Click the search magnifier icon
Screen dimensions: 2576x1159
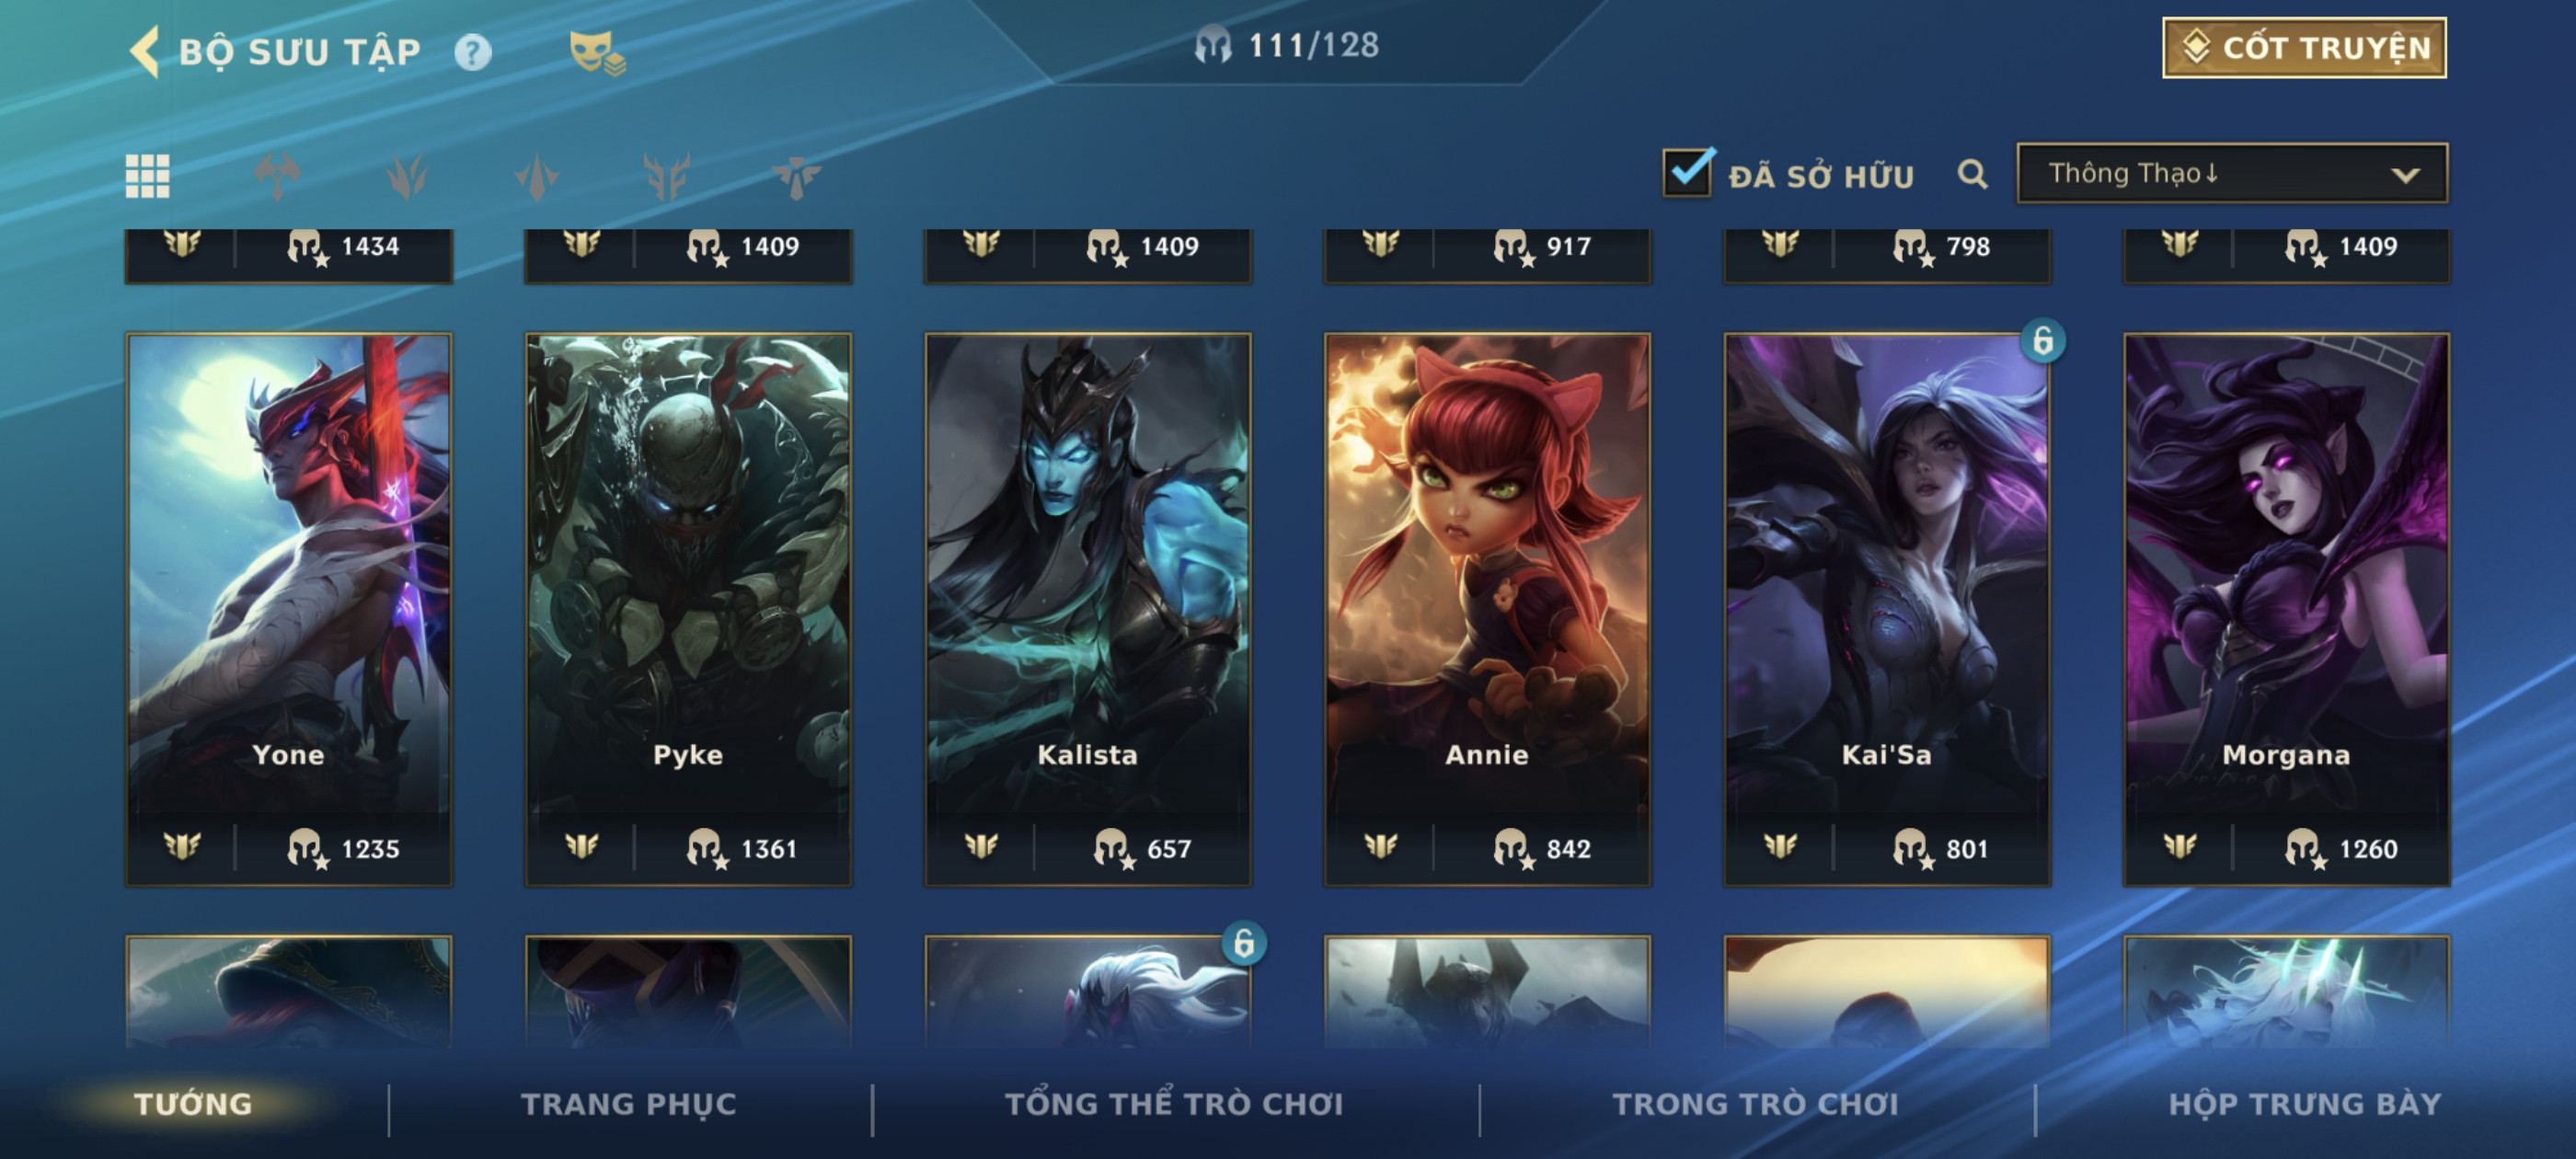pyautogui.click(x=1972, y=175)
